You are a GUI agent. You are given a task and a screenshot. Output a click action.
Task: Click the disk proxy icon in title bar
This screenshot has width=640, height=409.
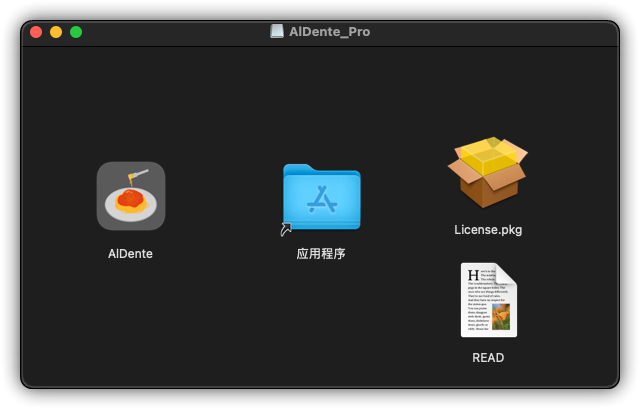point(277,31)
